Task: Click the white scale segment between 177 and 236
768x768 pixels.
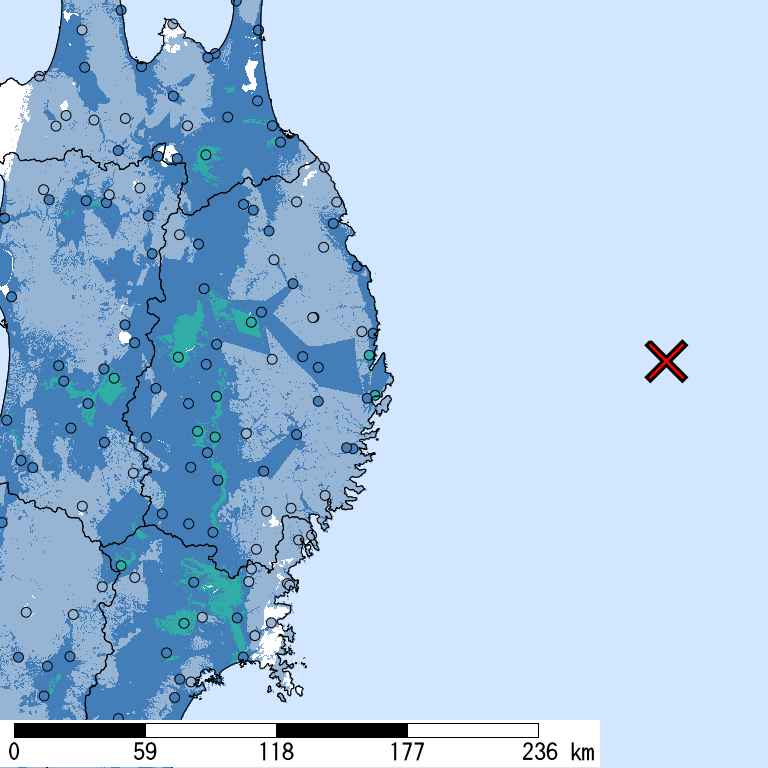Action: click(473, 730)
